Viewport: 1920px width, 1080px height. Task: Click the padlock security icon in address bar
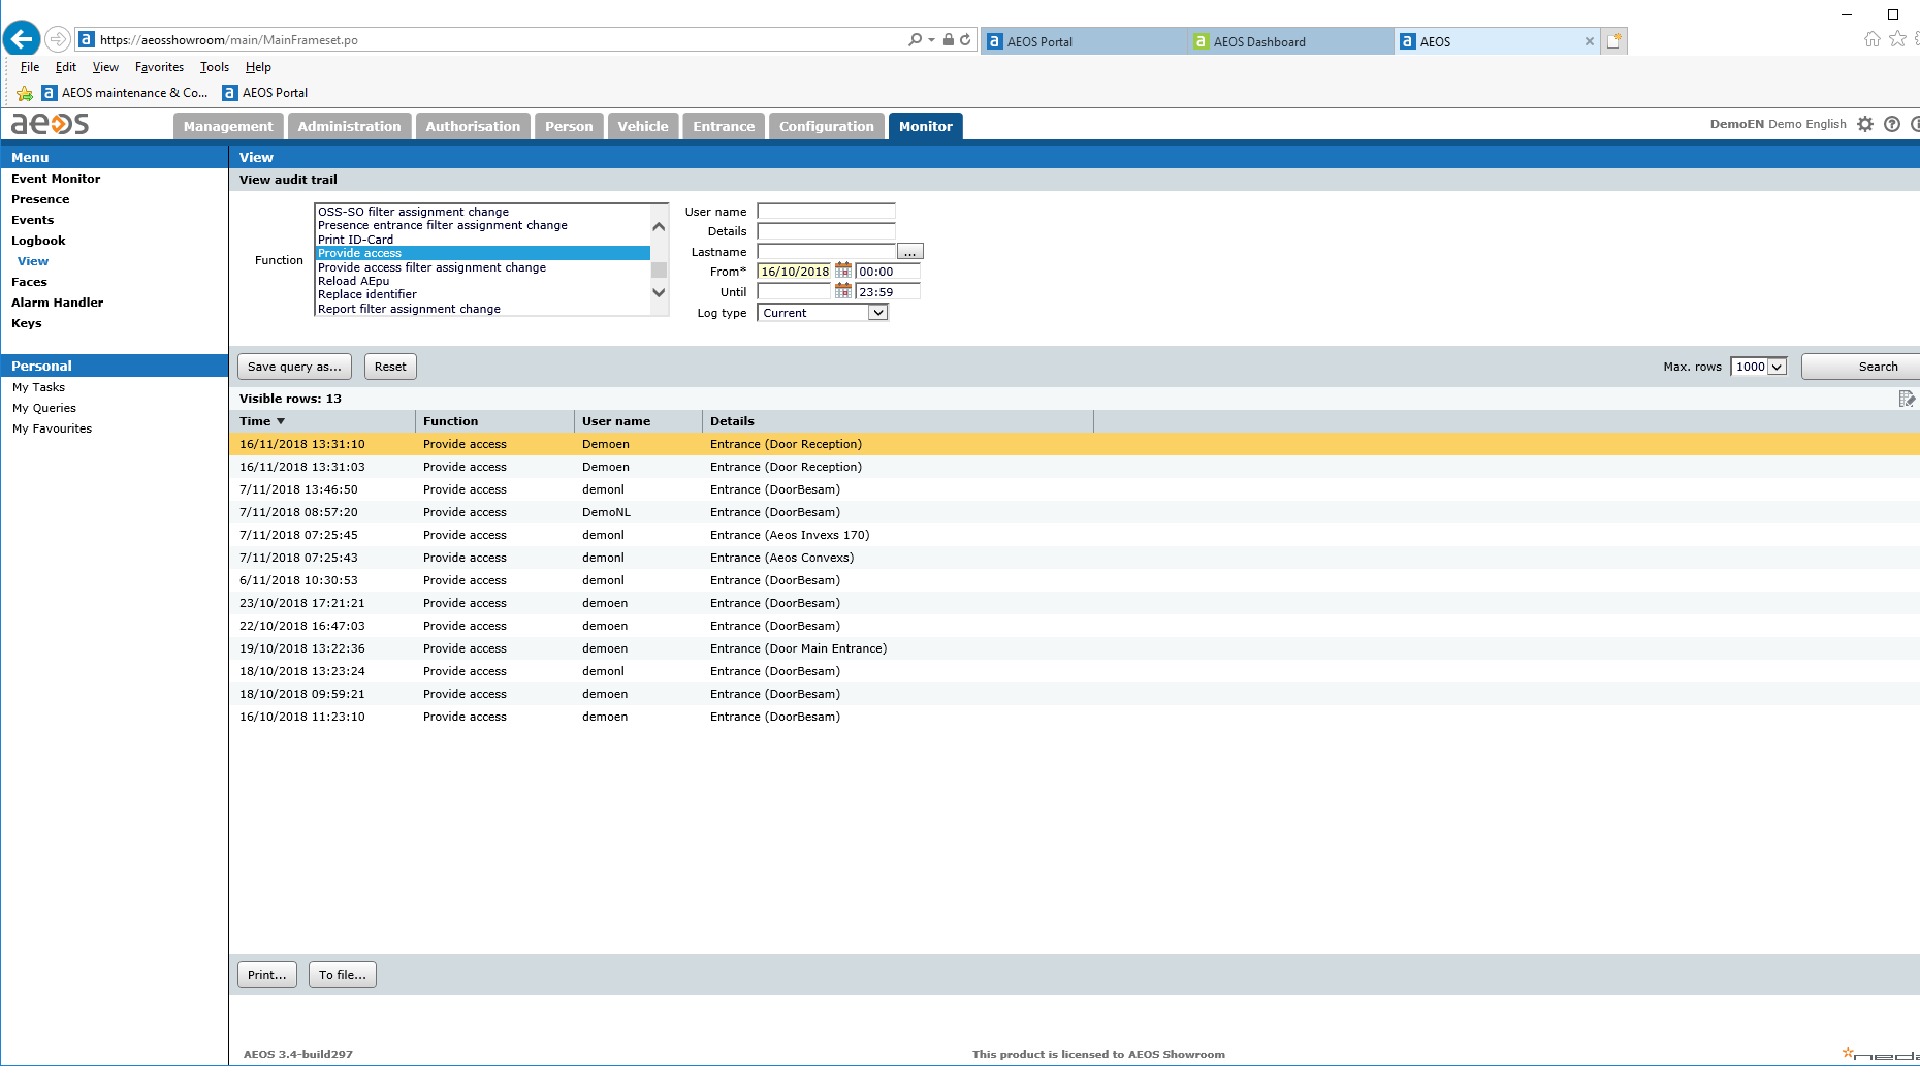(948, 40)
